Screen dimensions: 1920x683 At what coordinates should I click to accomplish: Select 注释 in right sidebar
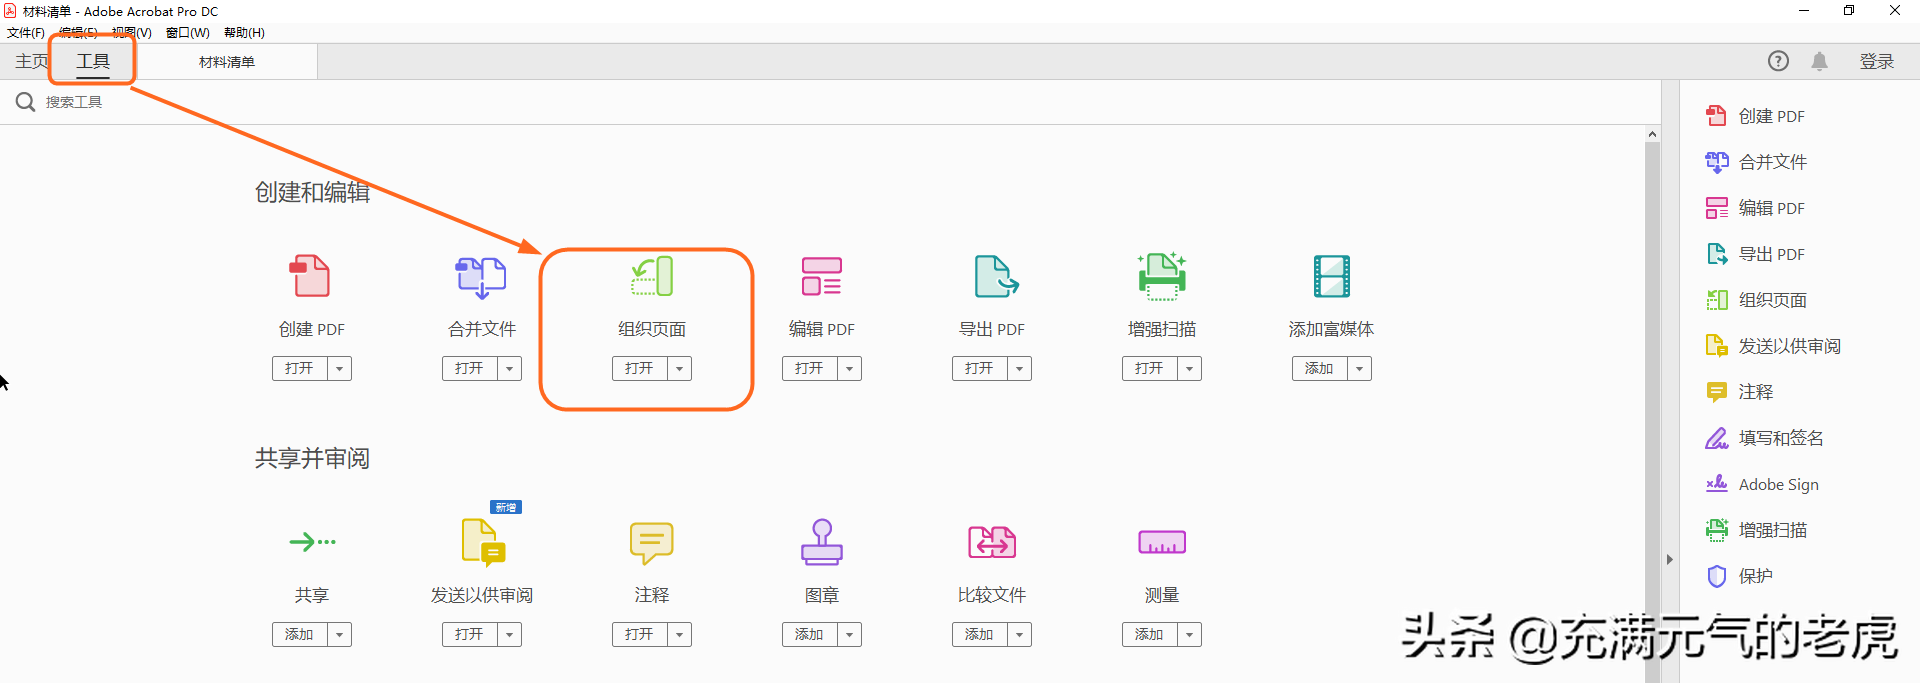(1739, 392)
